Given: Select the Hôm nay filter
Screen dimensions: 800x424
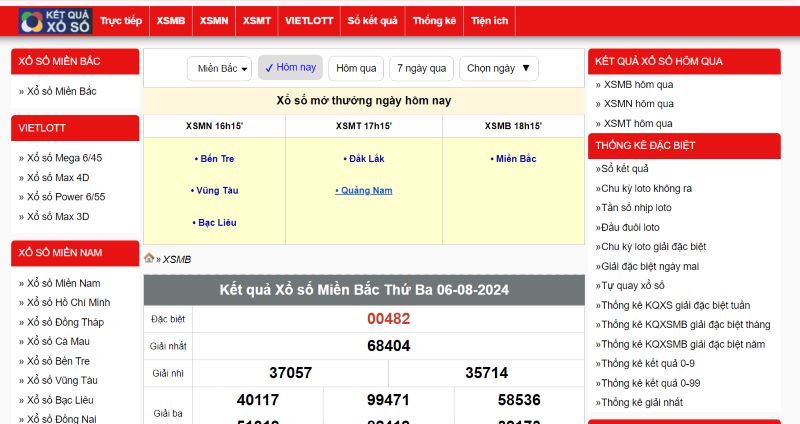Looking at the screenshot, I should (x=290, y=68).
